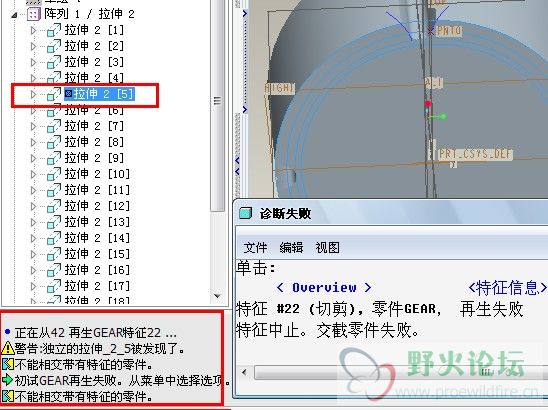This screenshot has width=548, height=410.
Task: Click the <特征信息> link
Action: point(507,288)
